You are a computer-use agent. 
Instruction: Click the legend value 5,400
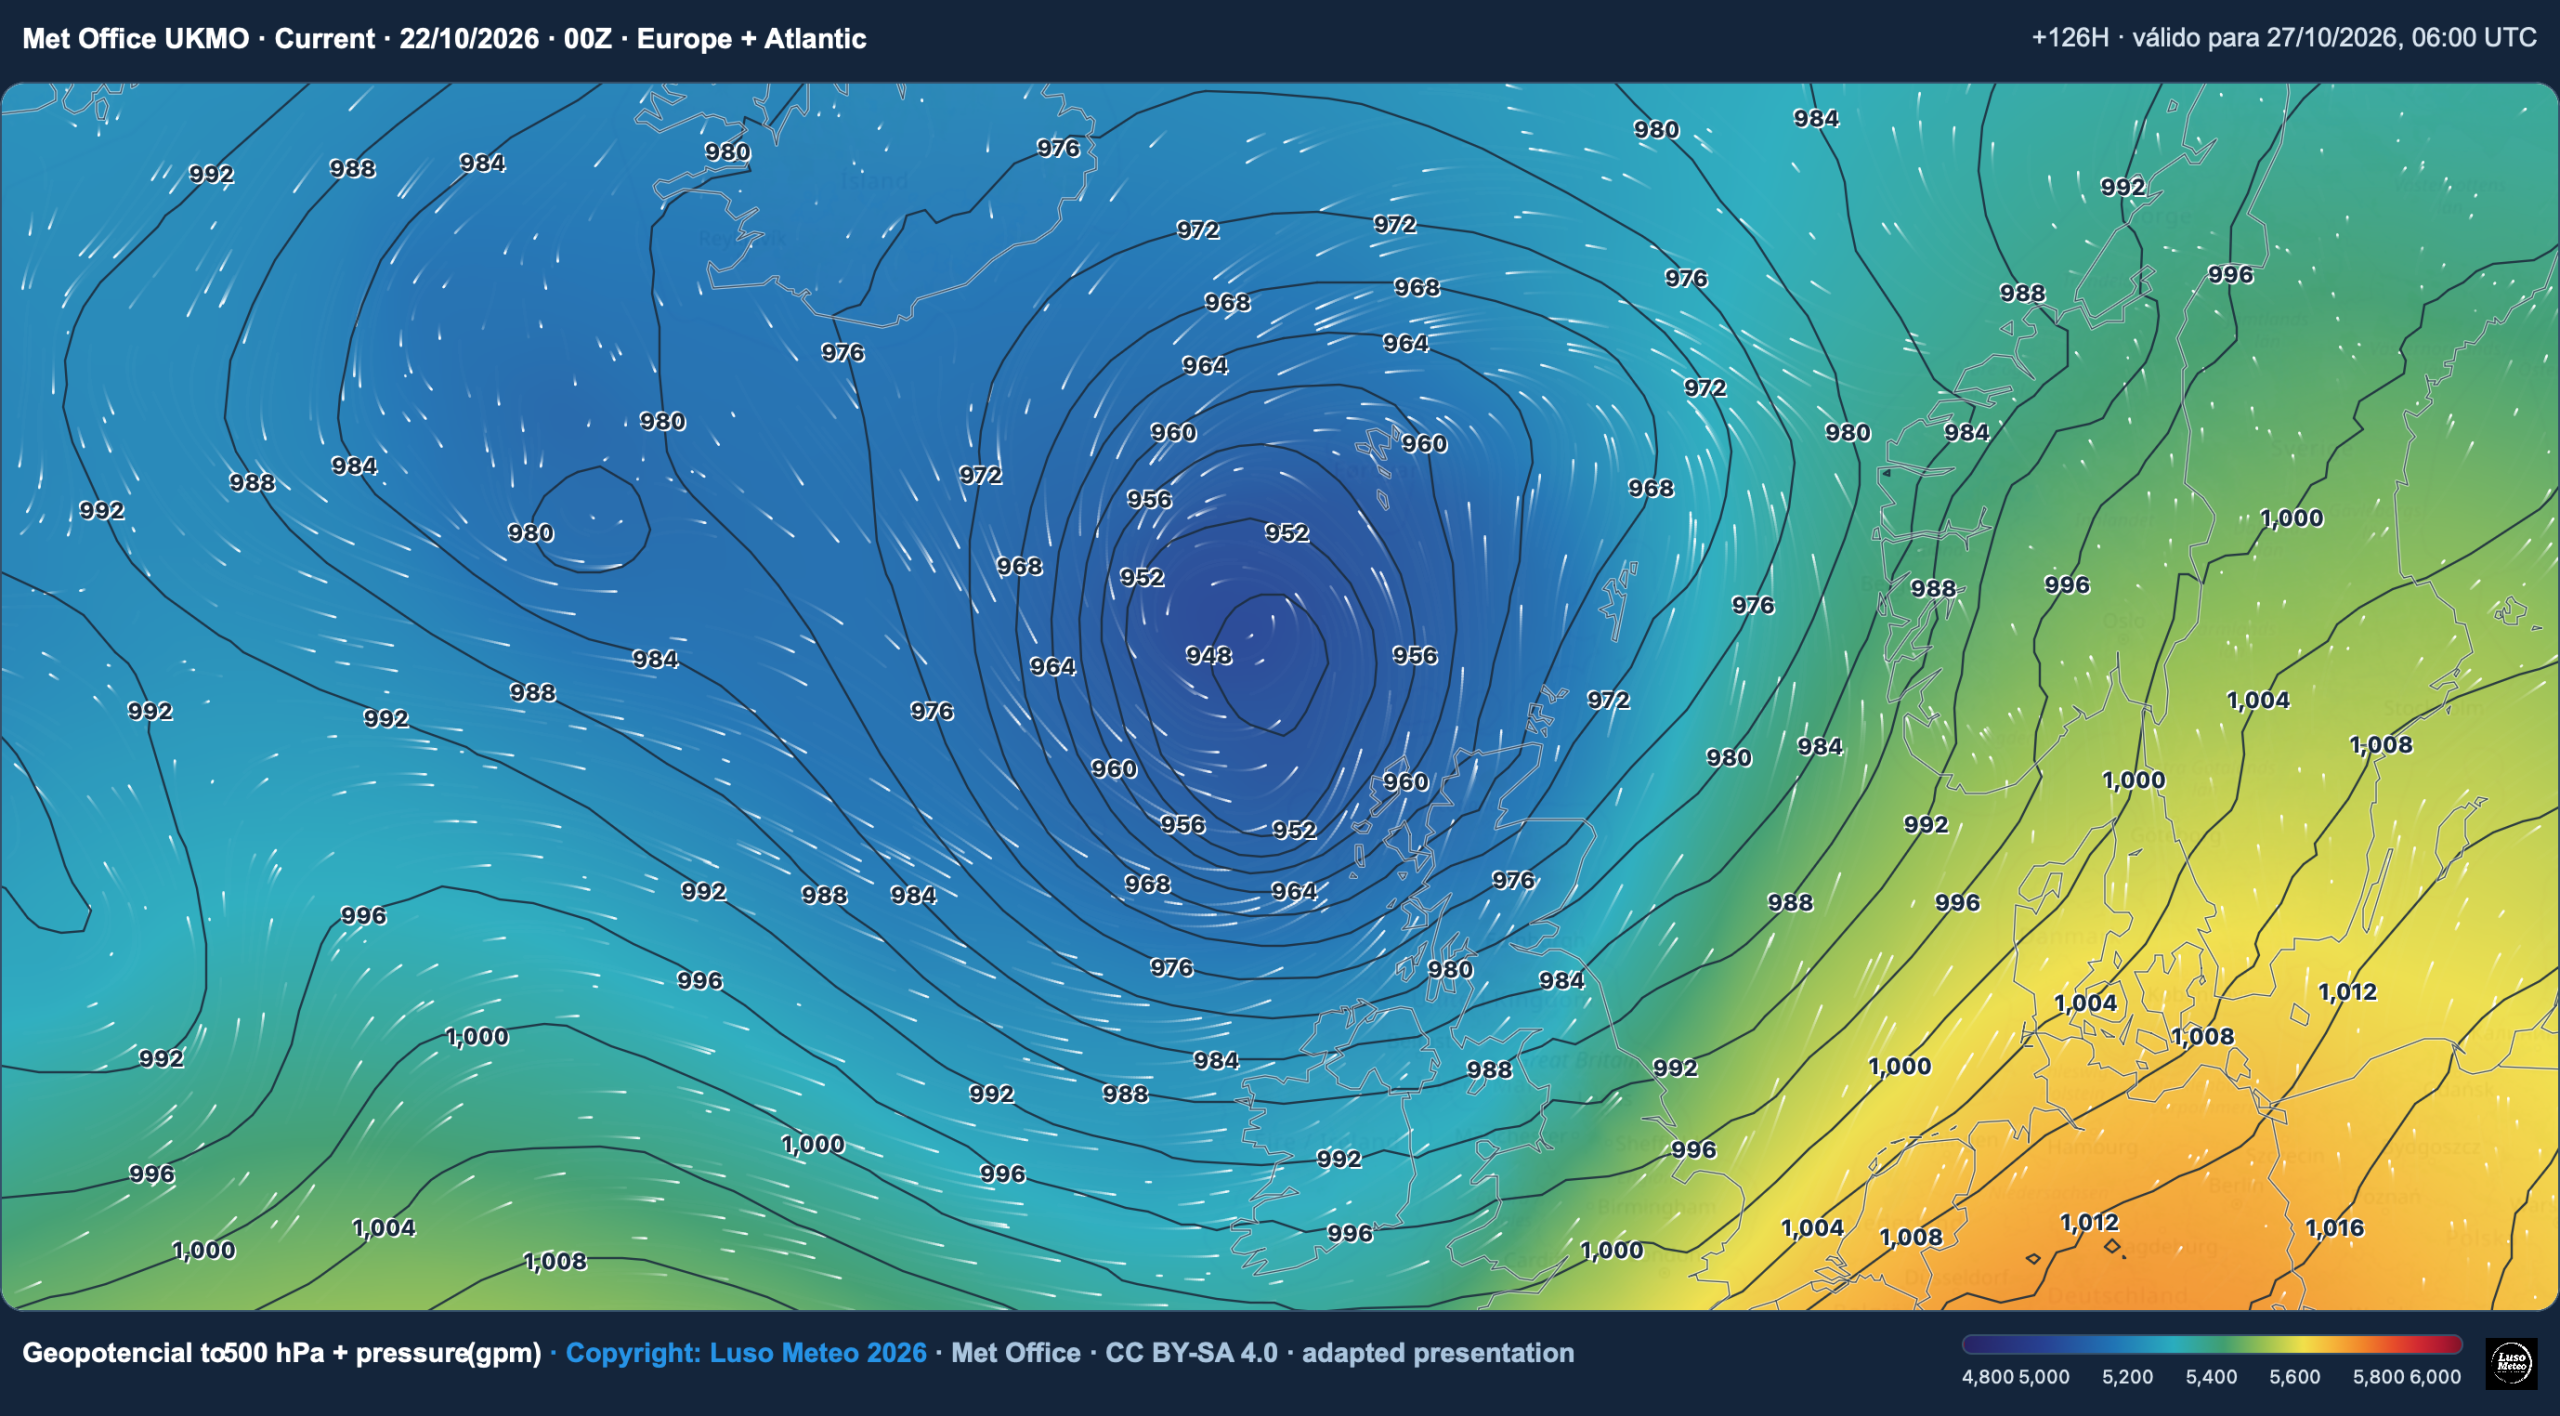pos(2211,1377)
